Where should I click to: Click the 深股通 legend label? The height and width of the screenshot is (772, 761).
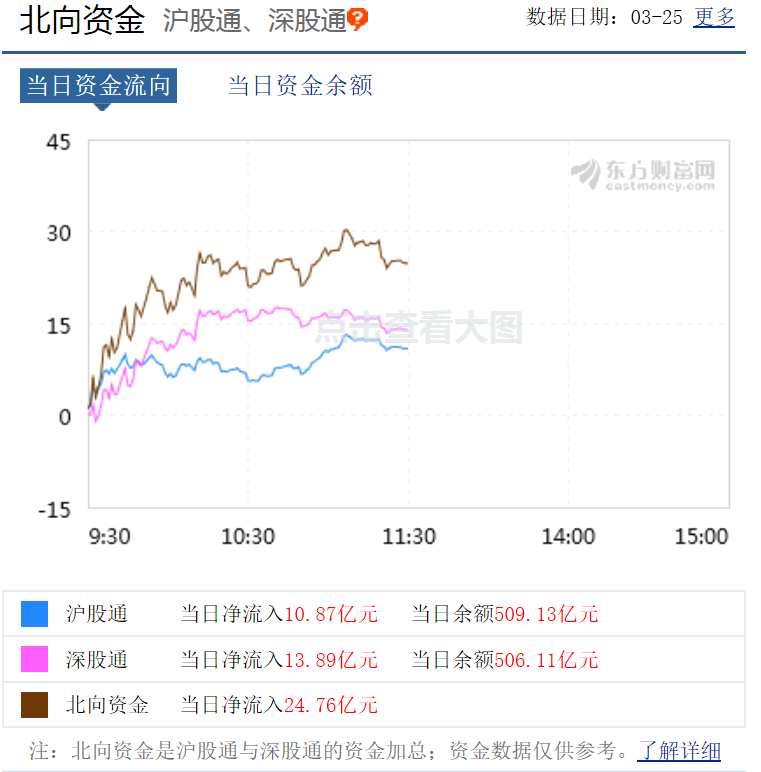point(97,660)
